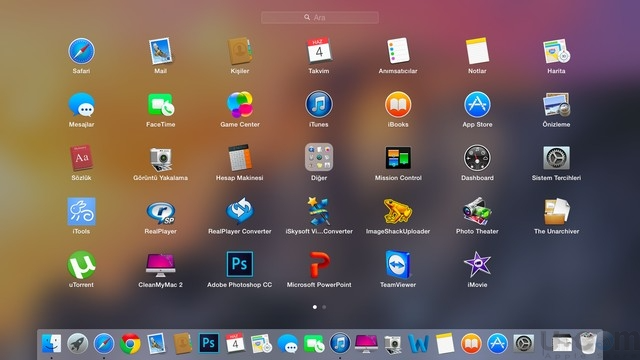Launch Görüntü Yakalama in Launchpad

(160, 159)
